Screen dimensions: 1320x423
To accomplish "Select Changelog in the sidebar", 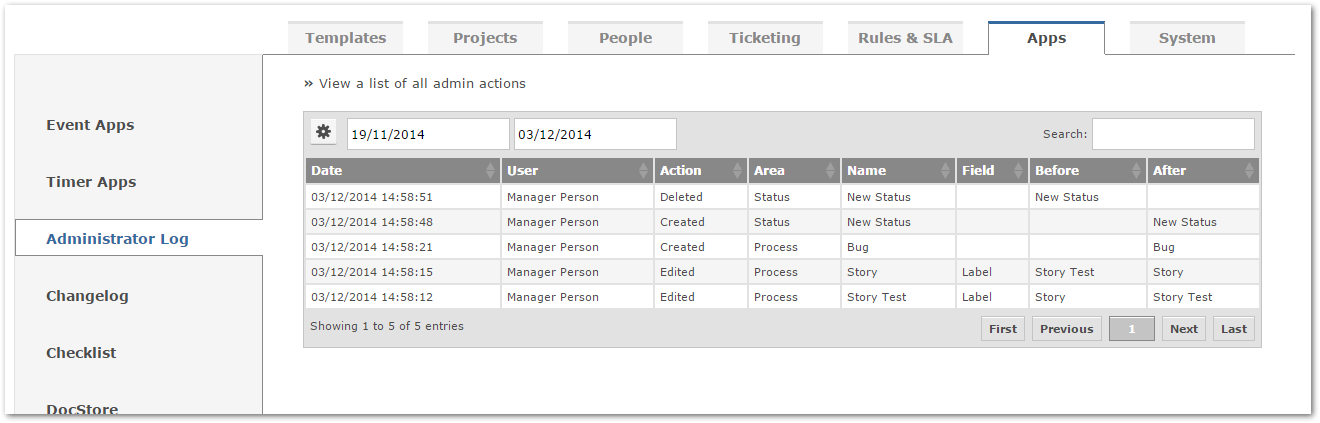I will click(87, 296).
